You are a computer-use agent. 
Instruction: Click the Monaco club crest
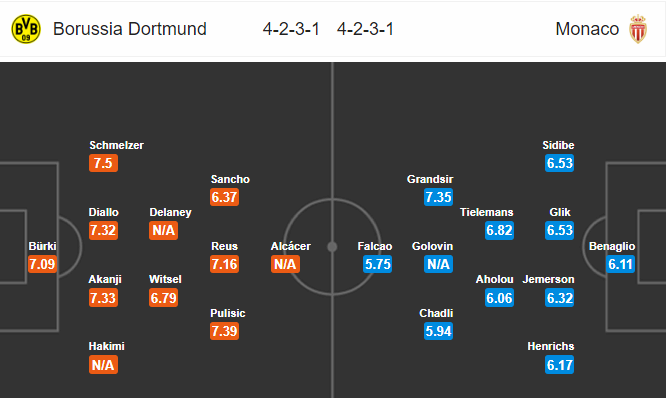(638, 29)
